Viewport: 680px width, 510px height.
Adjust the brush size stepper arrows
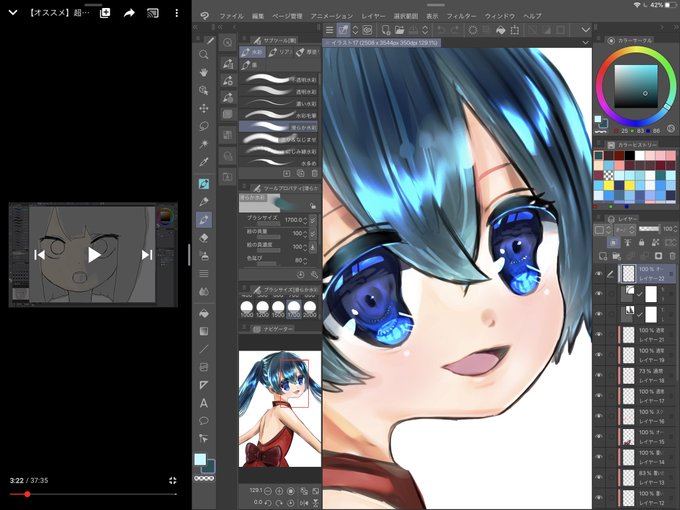[305, 220]
